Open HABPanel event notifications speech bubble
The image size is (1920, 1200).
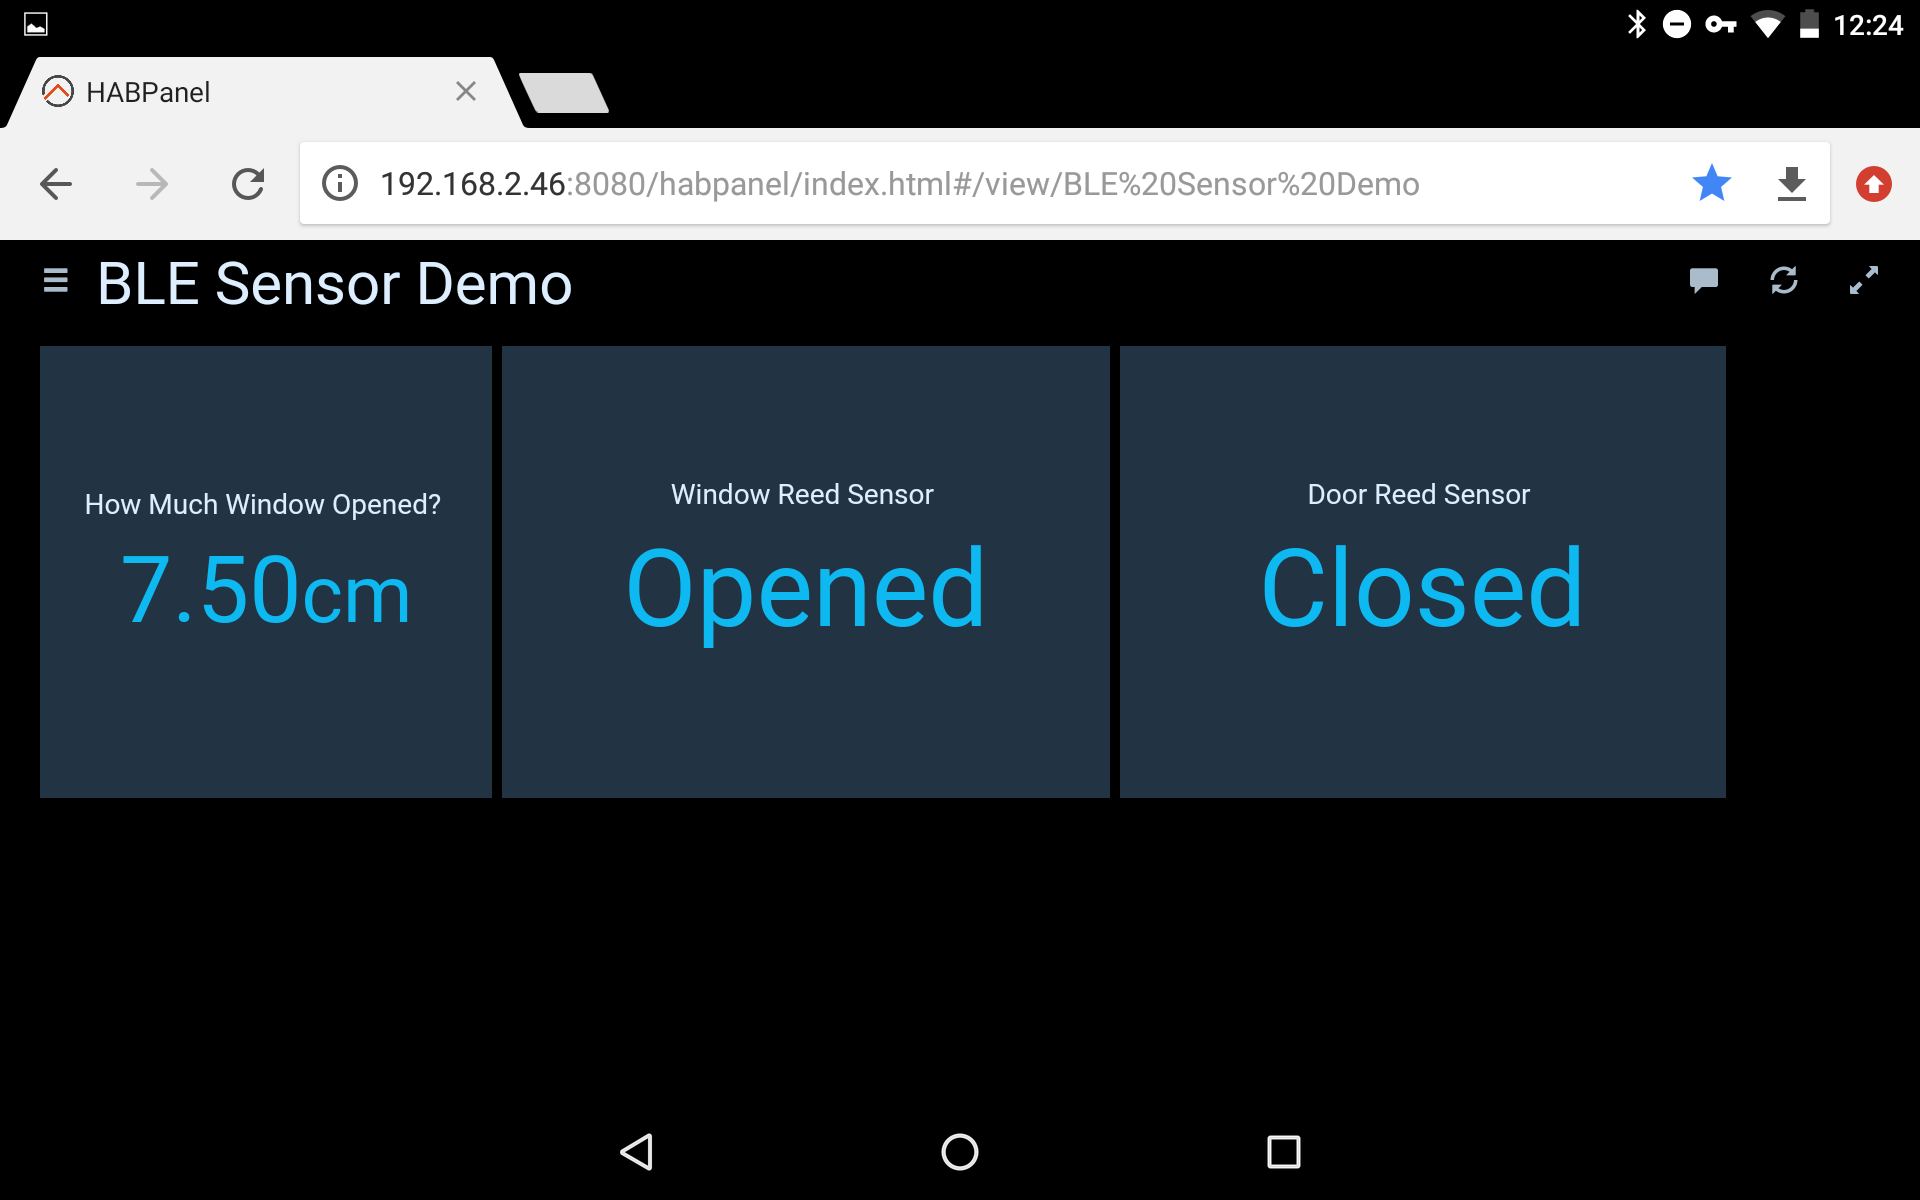point(1704,281)
